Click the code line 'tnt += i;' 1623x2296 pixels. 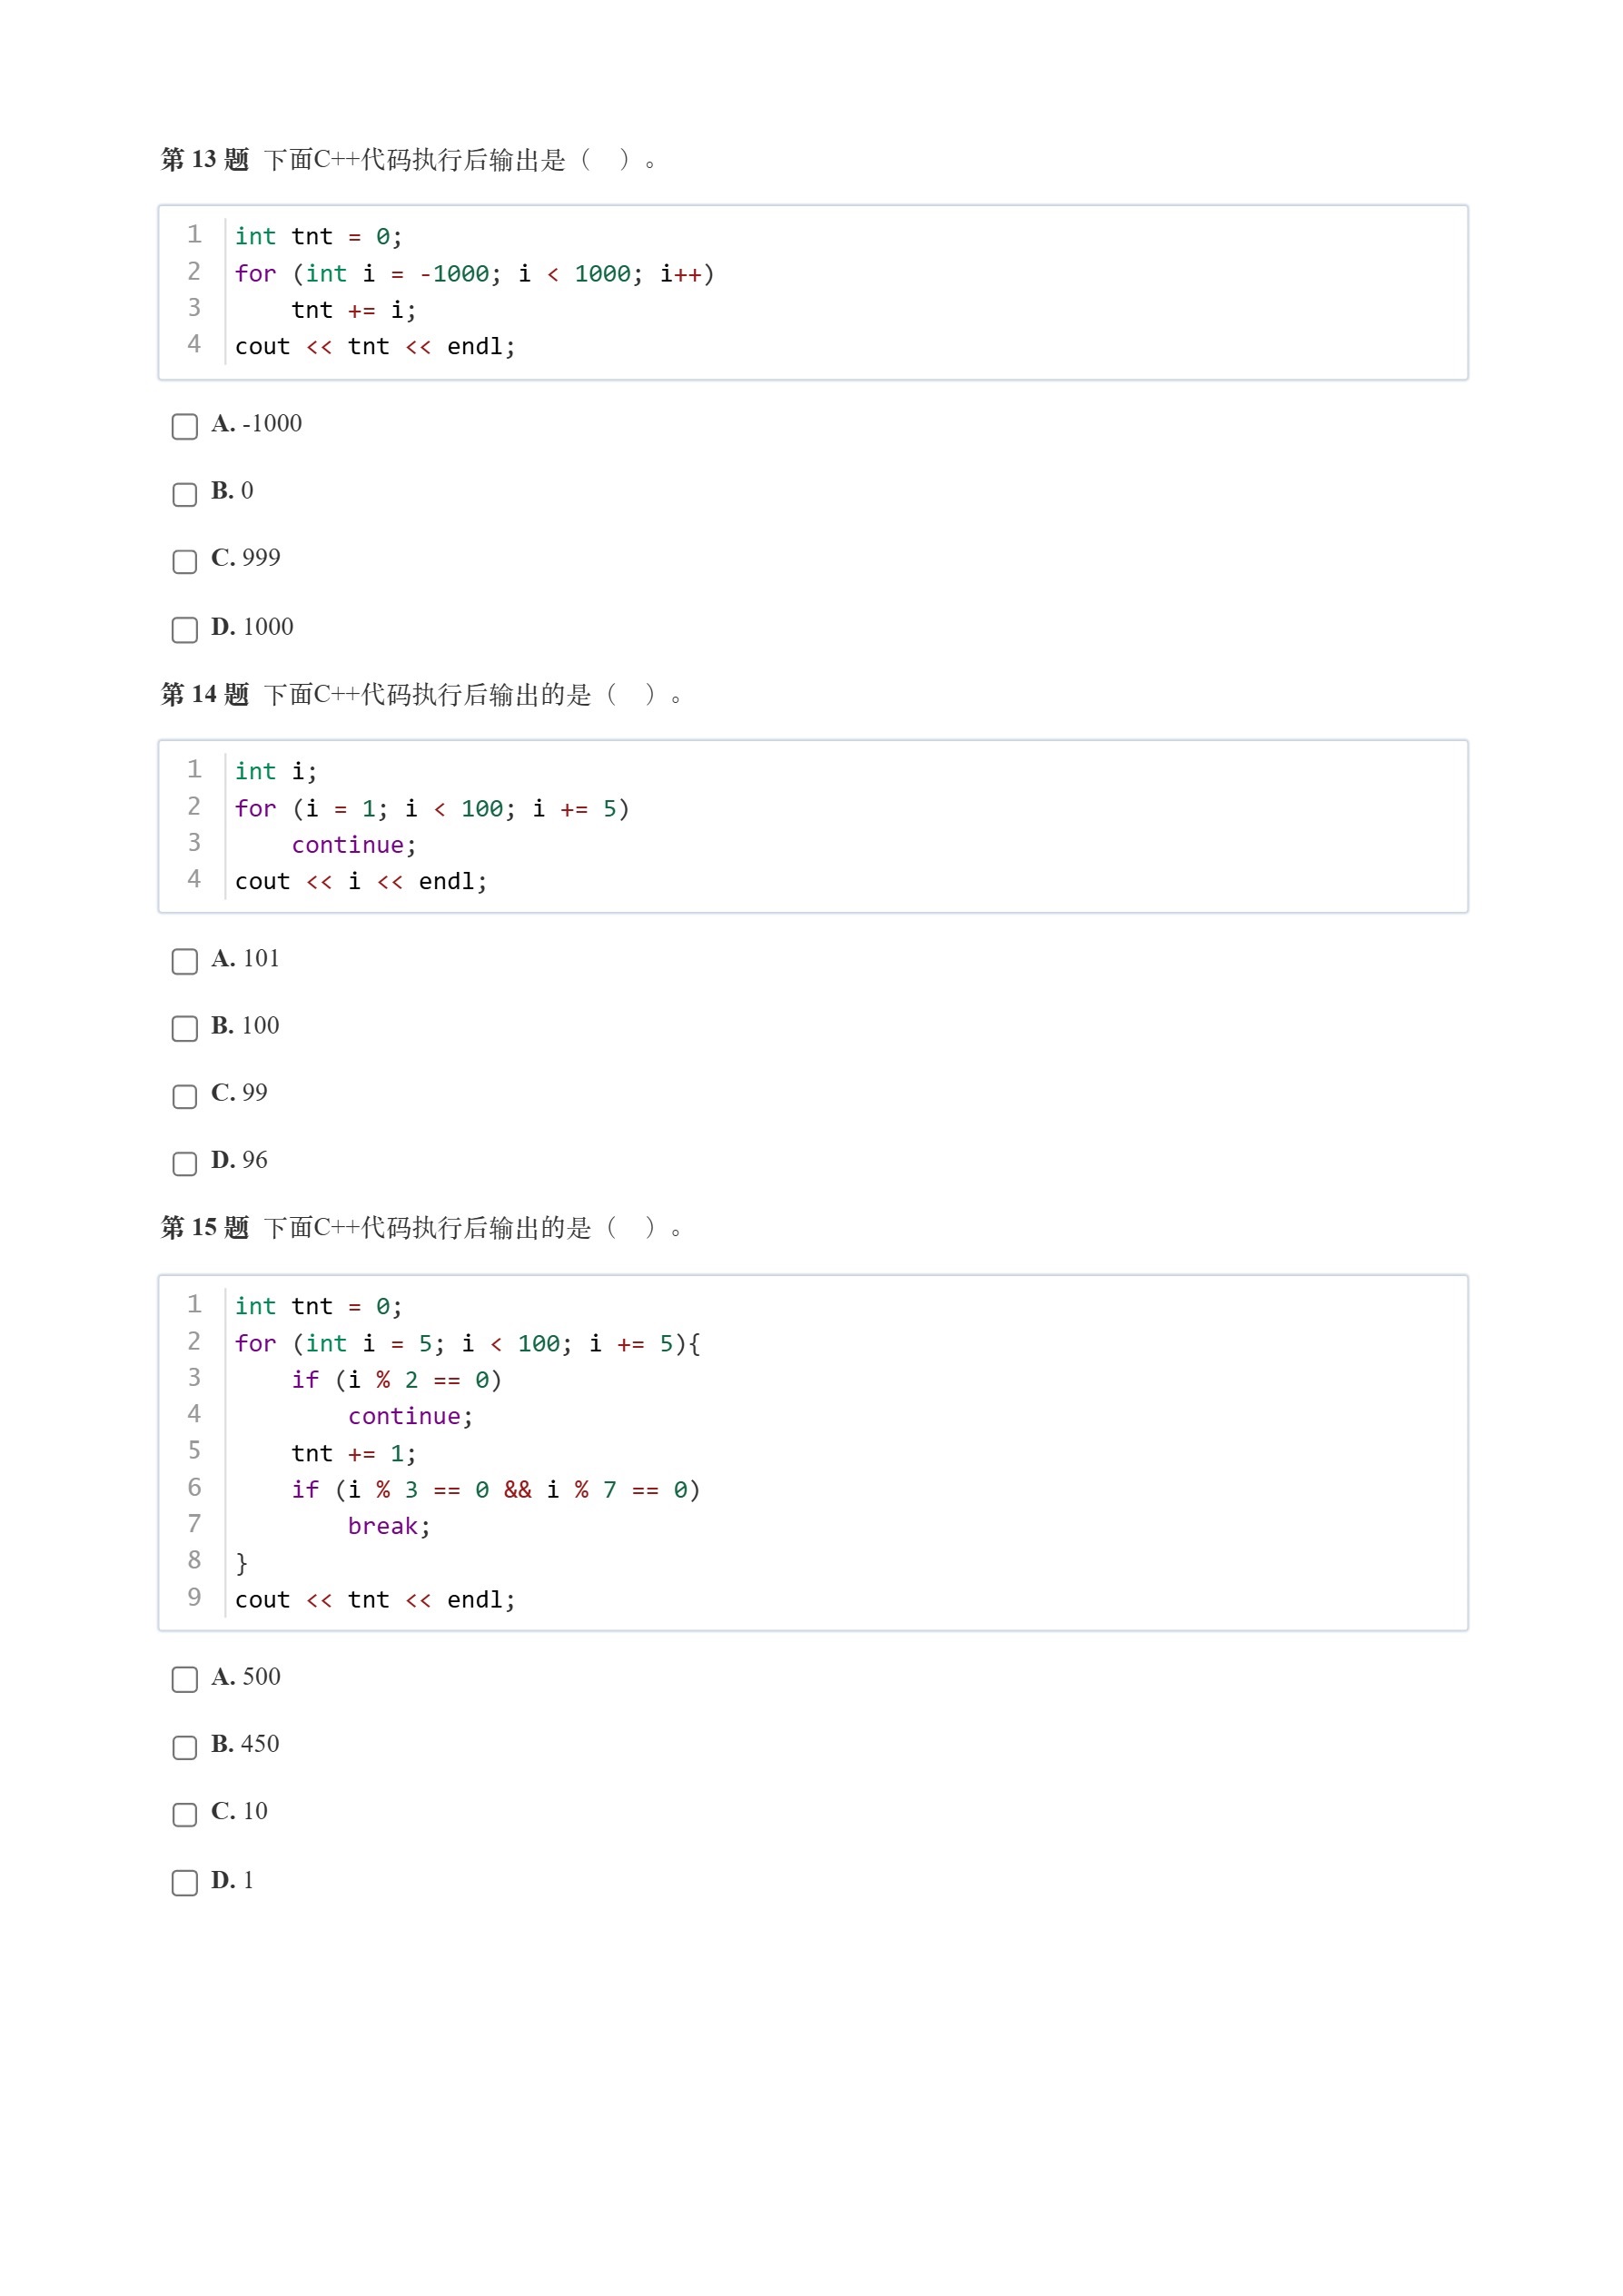pyautogui.click(x=354, y=310)
